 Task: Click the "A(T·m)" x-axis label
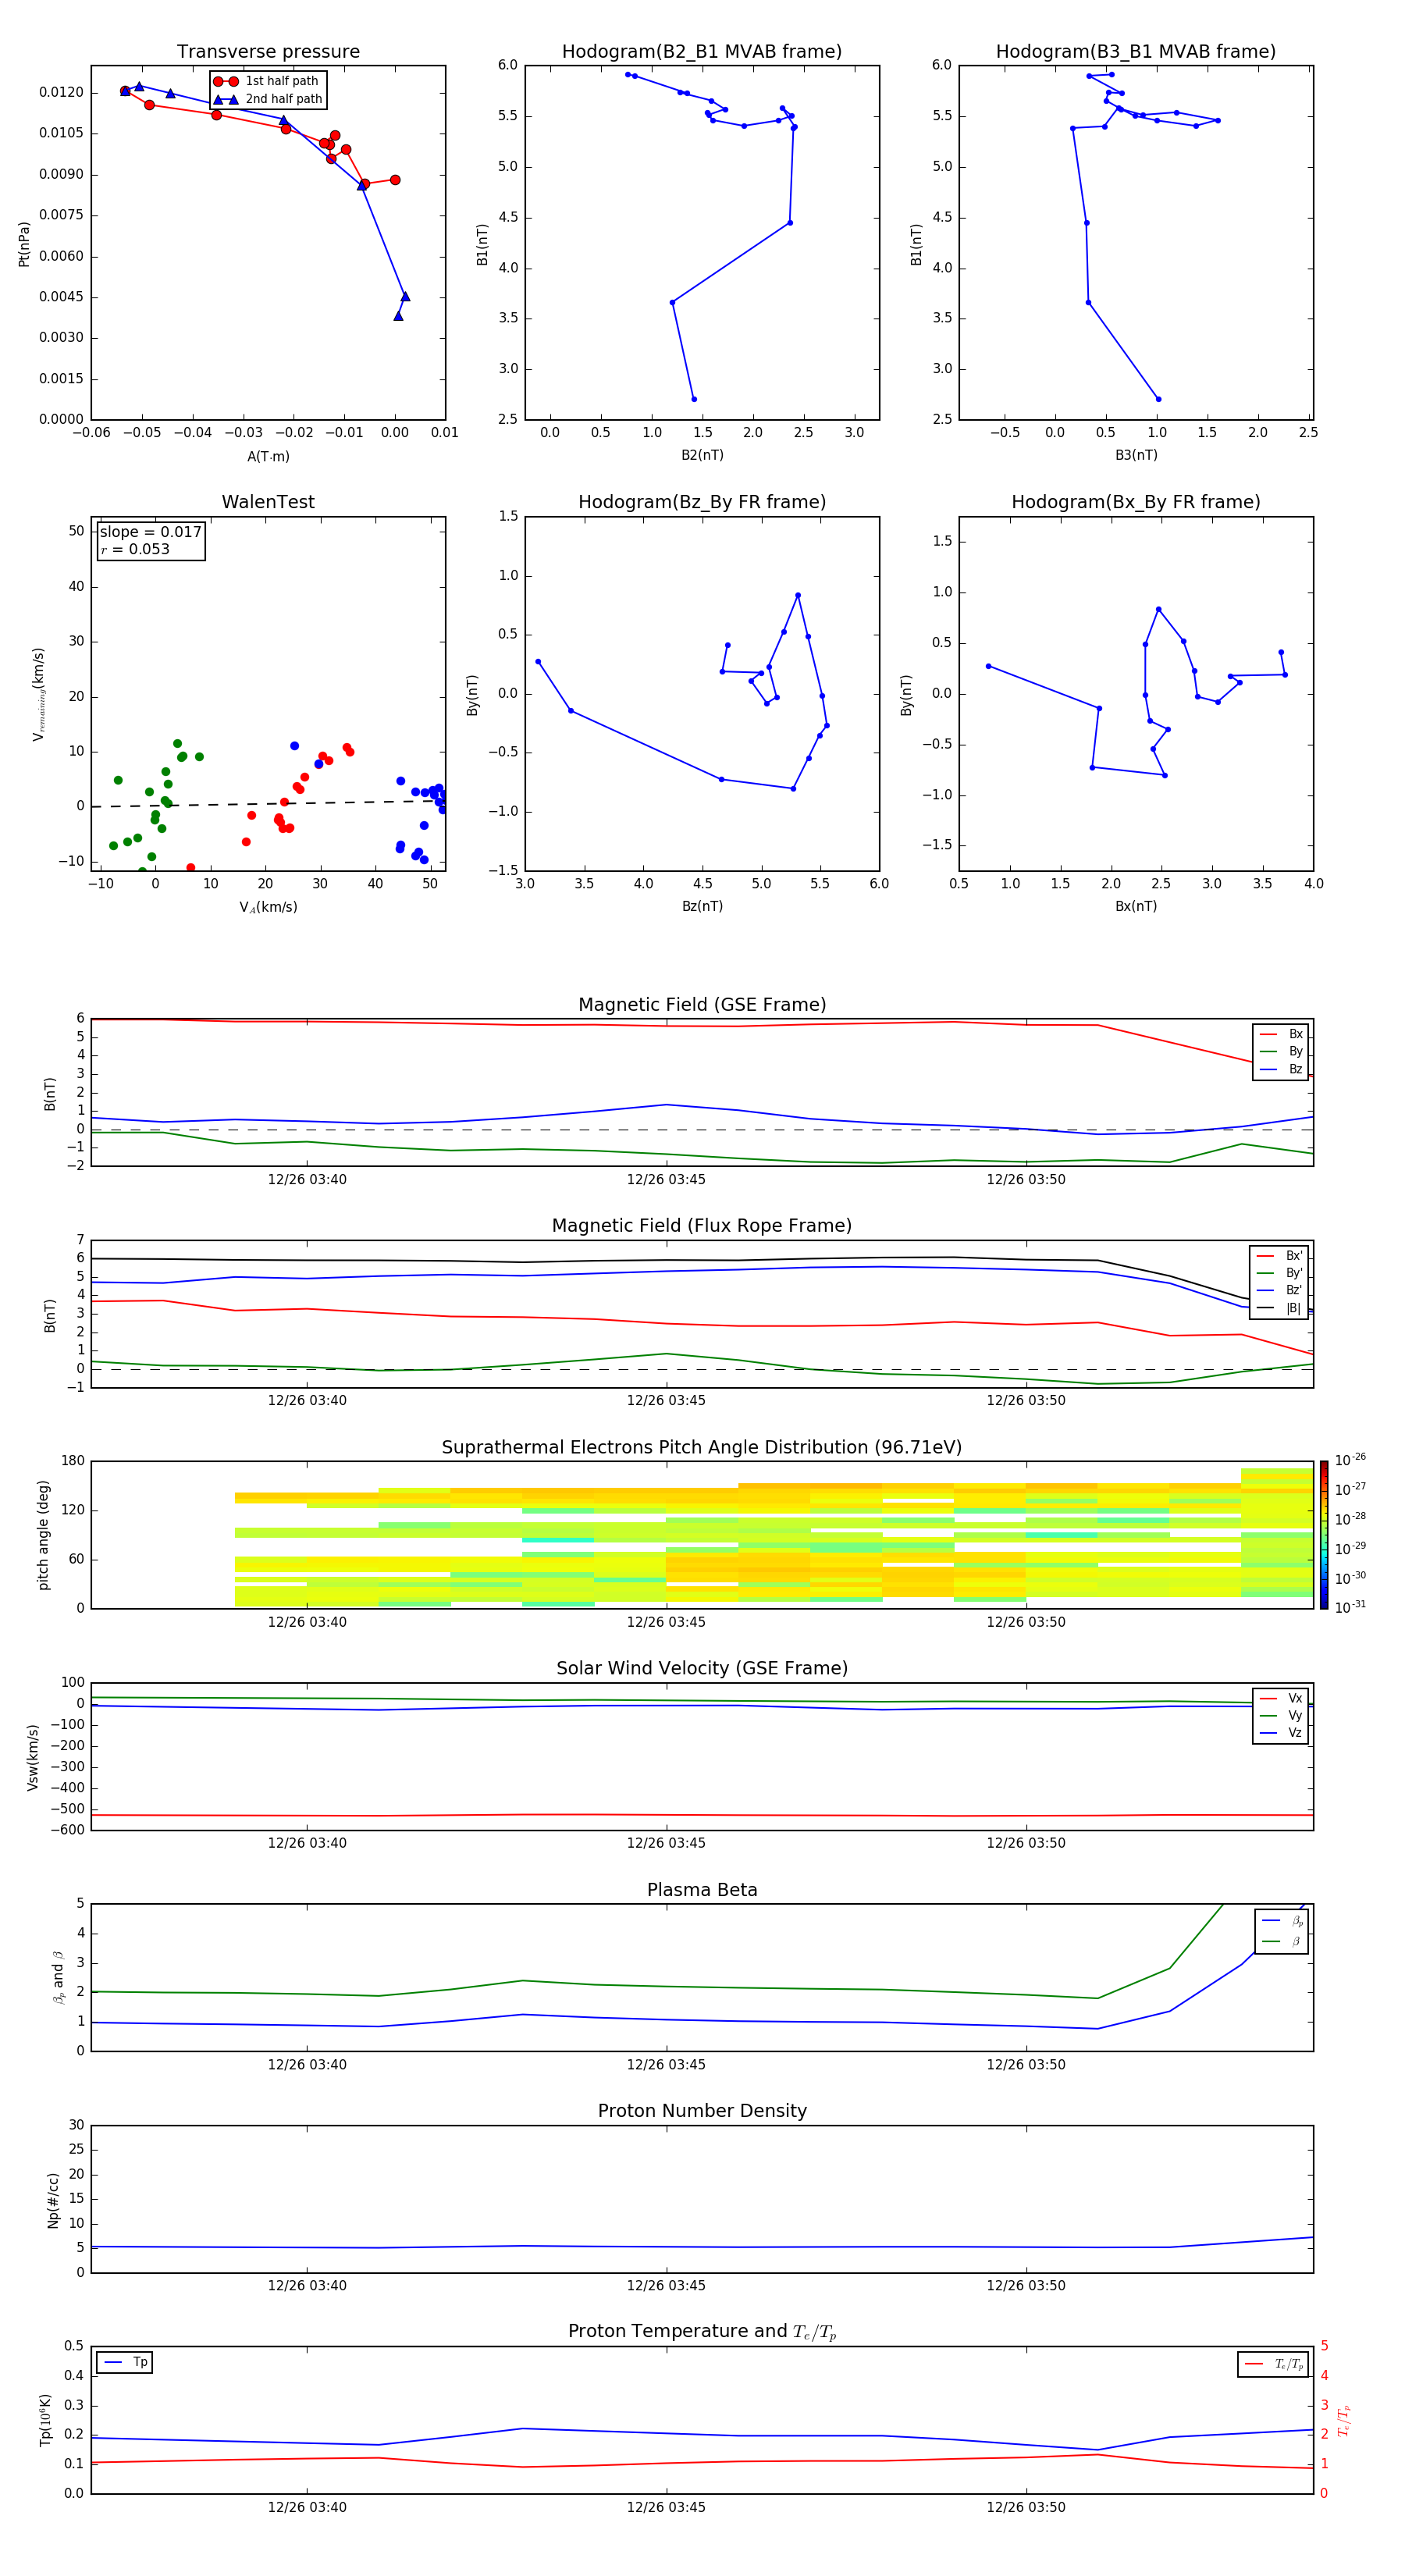(268, 456)
